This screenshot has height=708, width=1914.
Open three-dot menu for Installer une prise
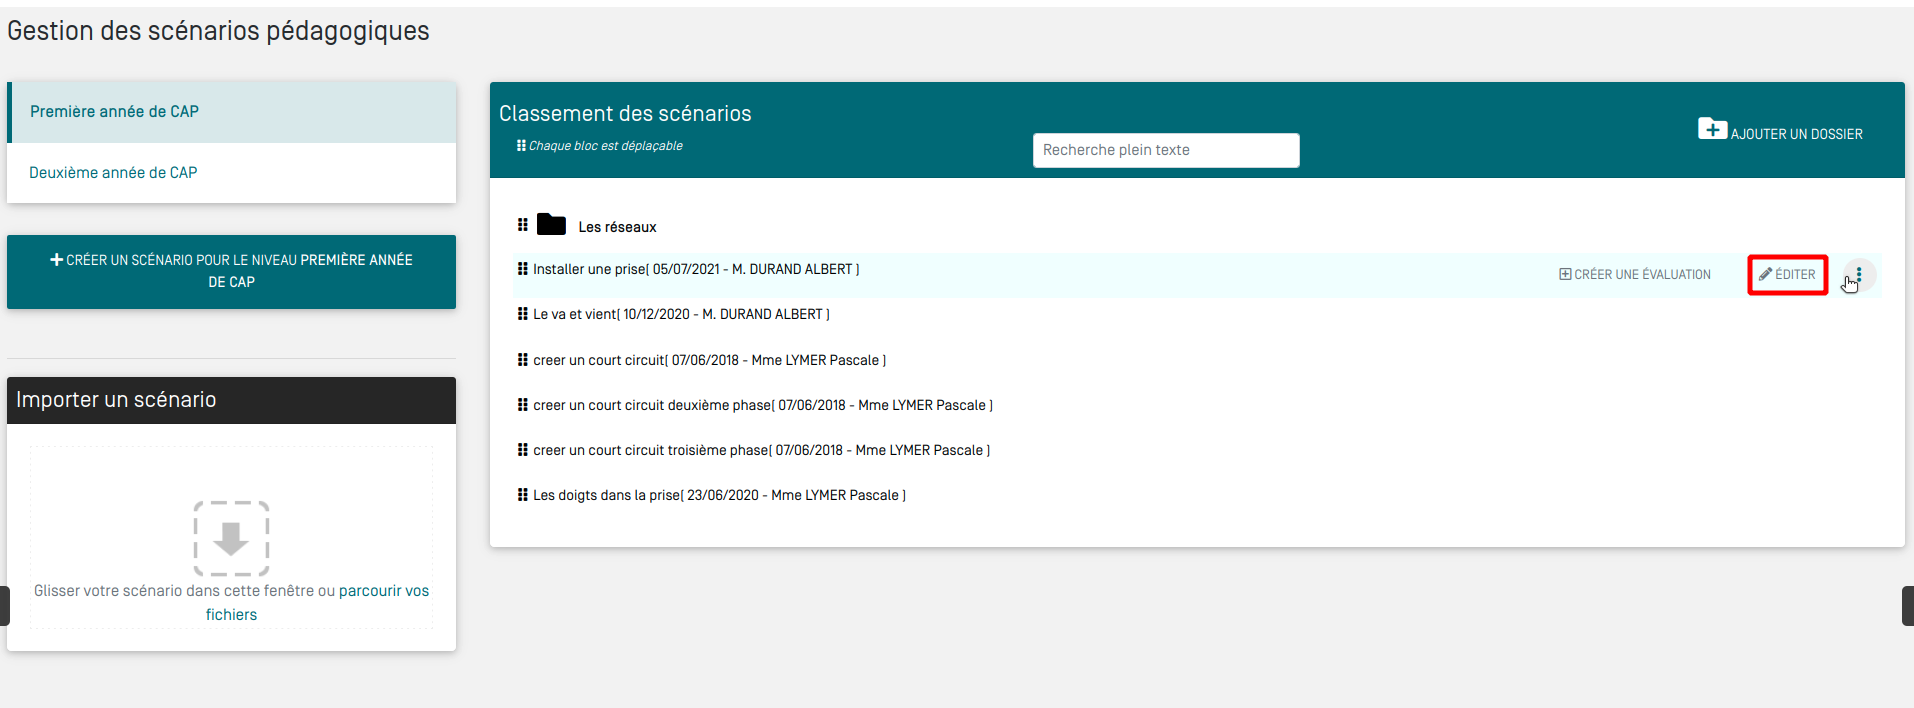[x=1859, y=275]
